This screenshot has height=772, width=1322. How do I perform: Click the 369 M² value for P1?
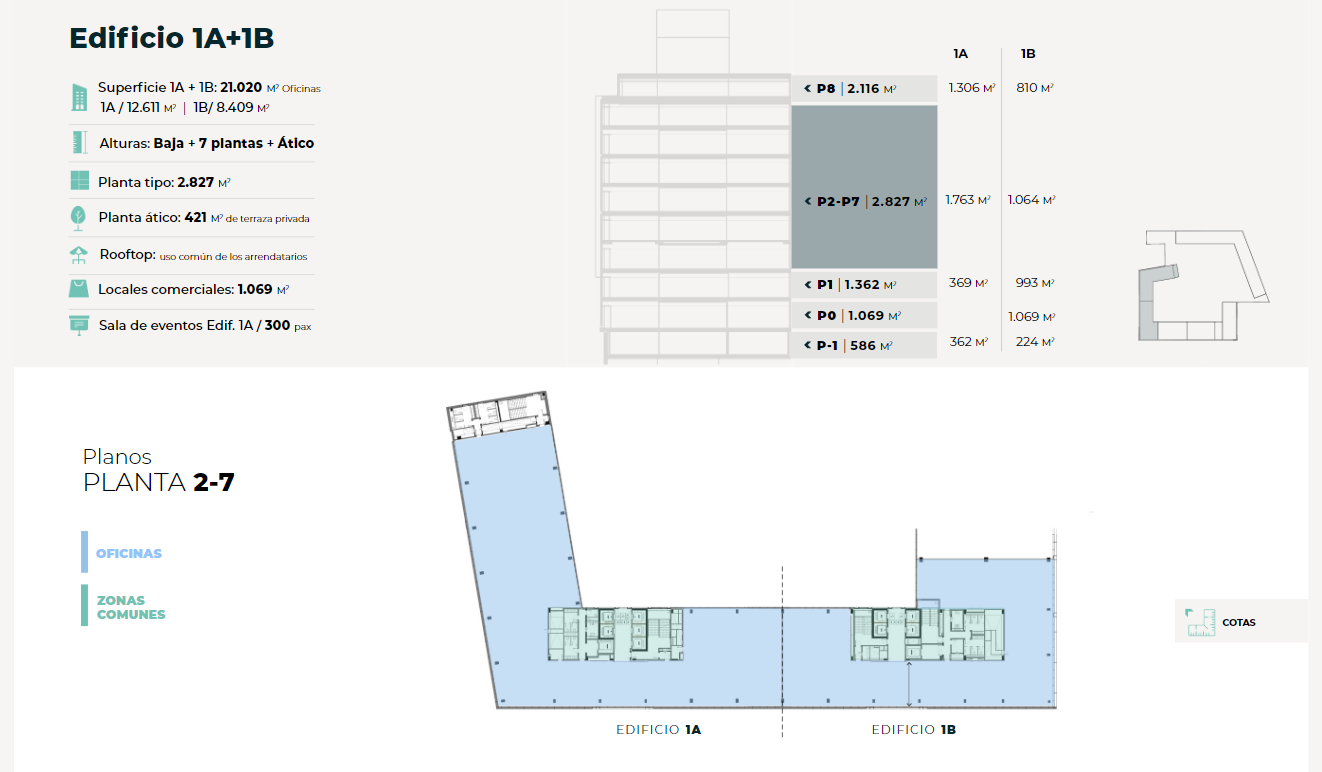click(x=968, y=283)
